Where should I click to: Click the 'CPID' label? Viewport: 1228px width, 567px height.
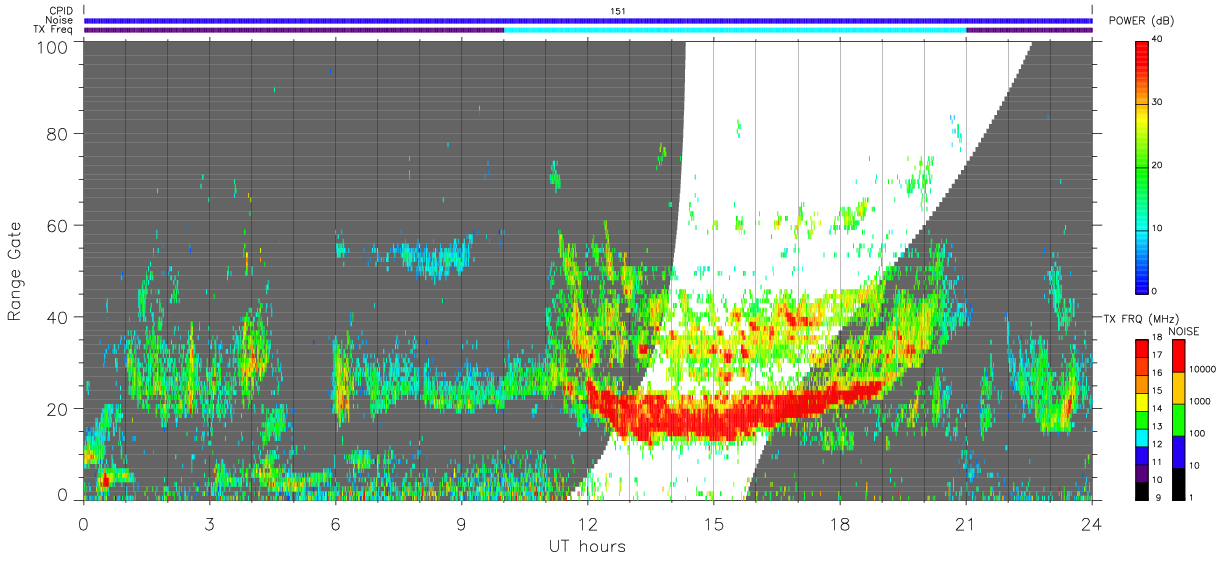pyautogui.click(x=62, y=11)
